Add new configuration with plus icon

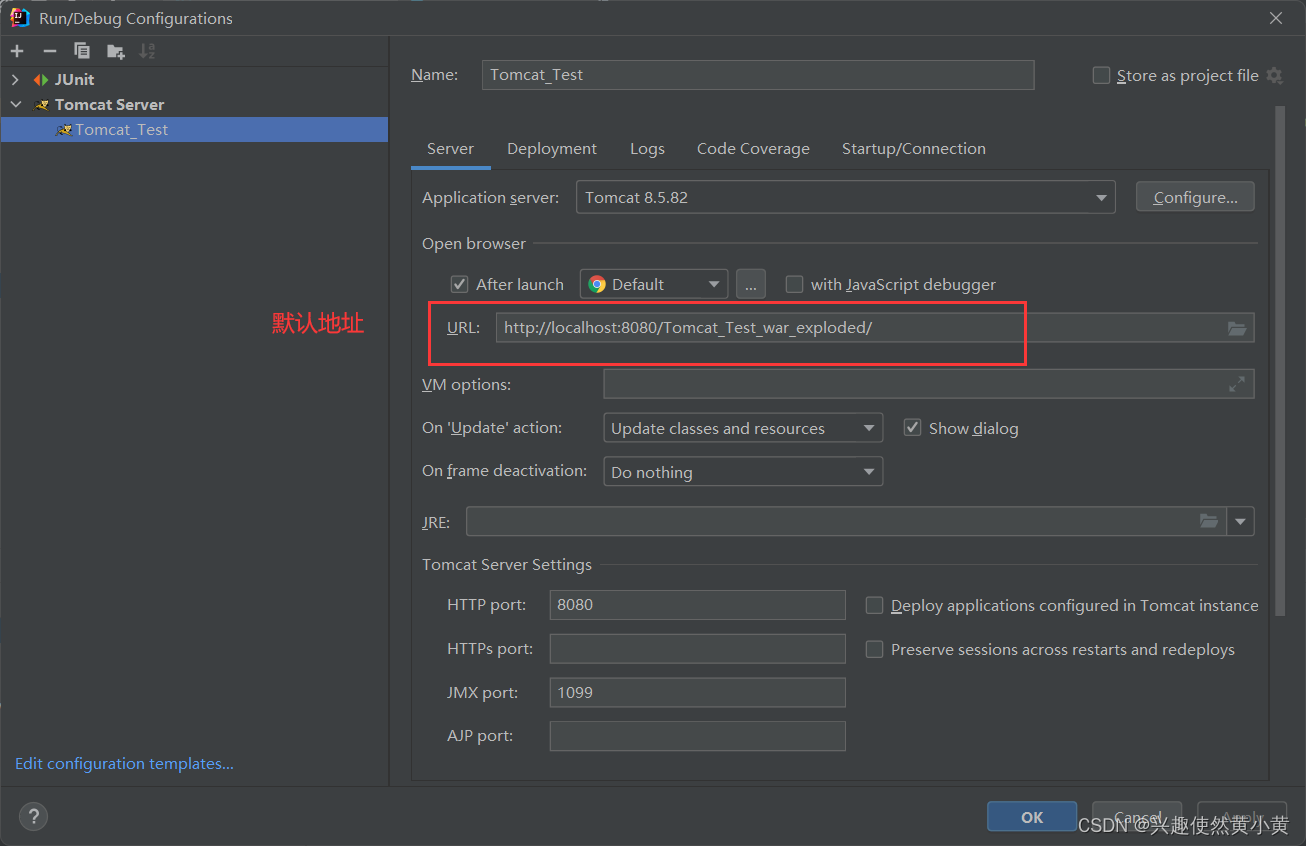(x=17, y=51)
